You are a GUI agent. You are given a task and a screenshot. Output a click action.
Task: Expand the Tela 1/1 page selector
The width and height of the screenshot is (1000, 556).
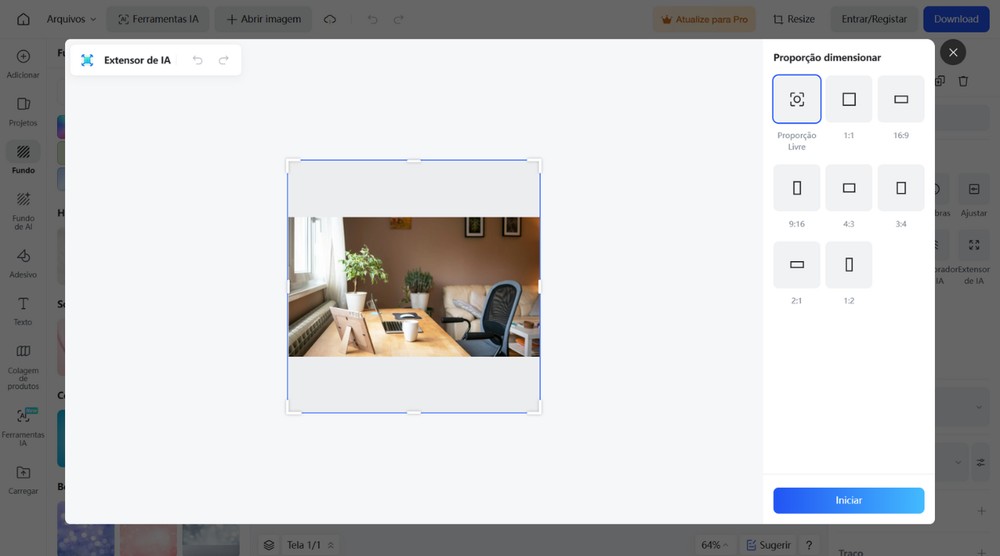(311, 545)
